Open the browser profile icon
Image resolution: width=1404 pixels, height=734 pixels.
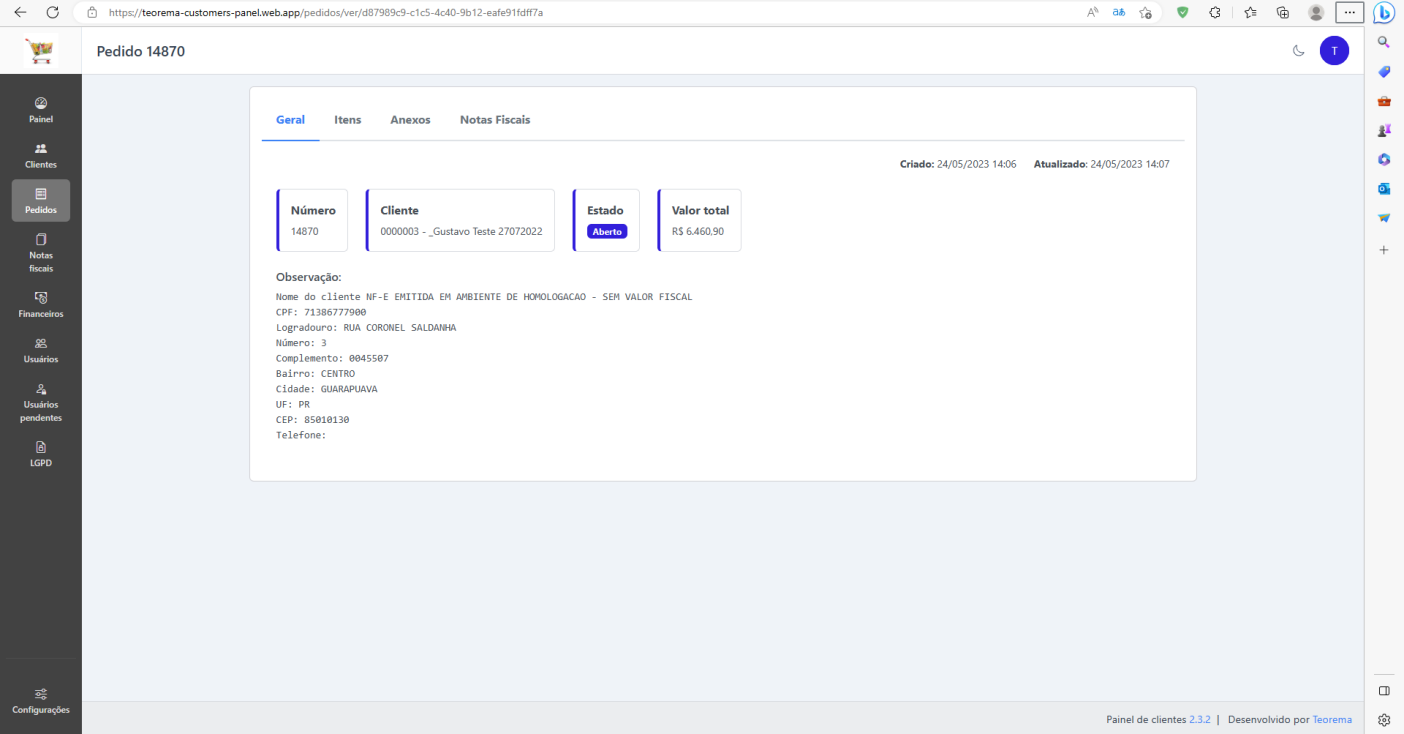pos(1316,13)
